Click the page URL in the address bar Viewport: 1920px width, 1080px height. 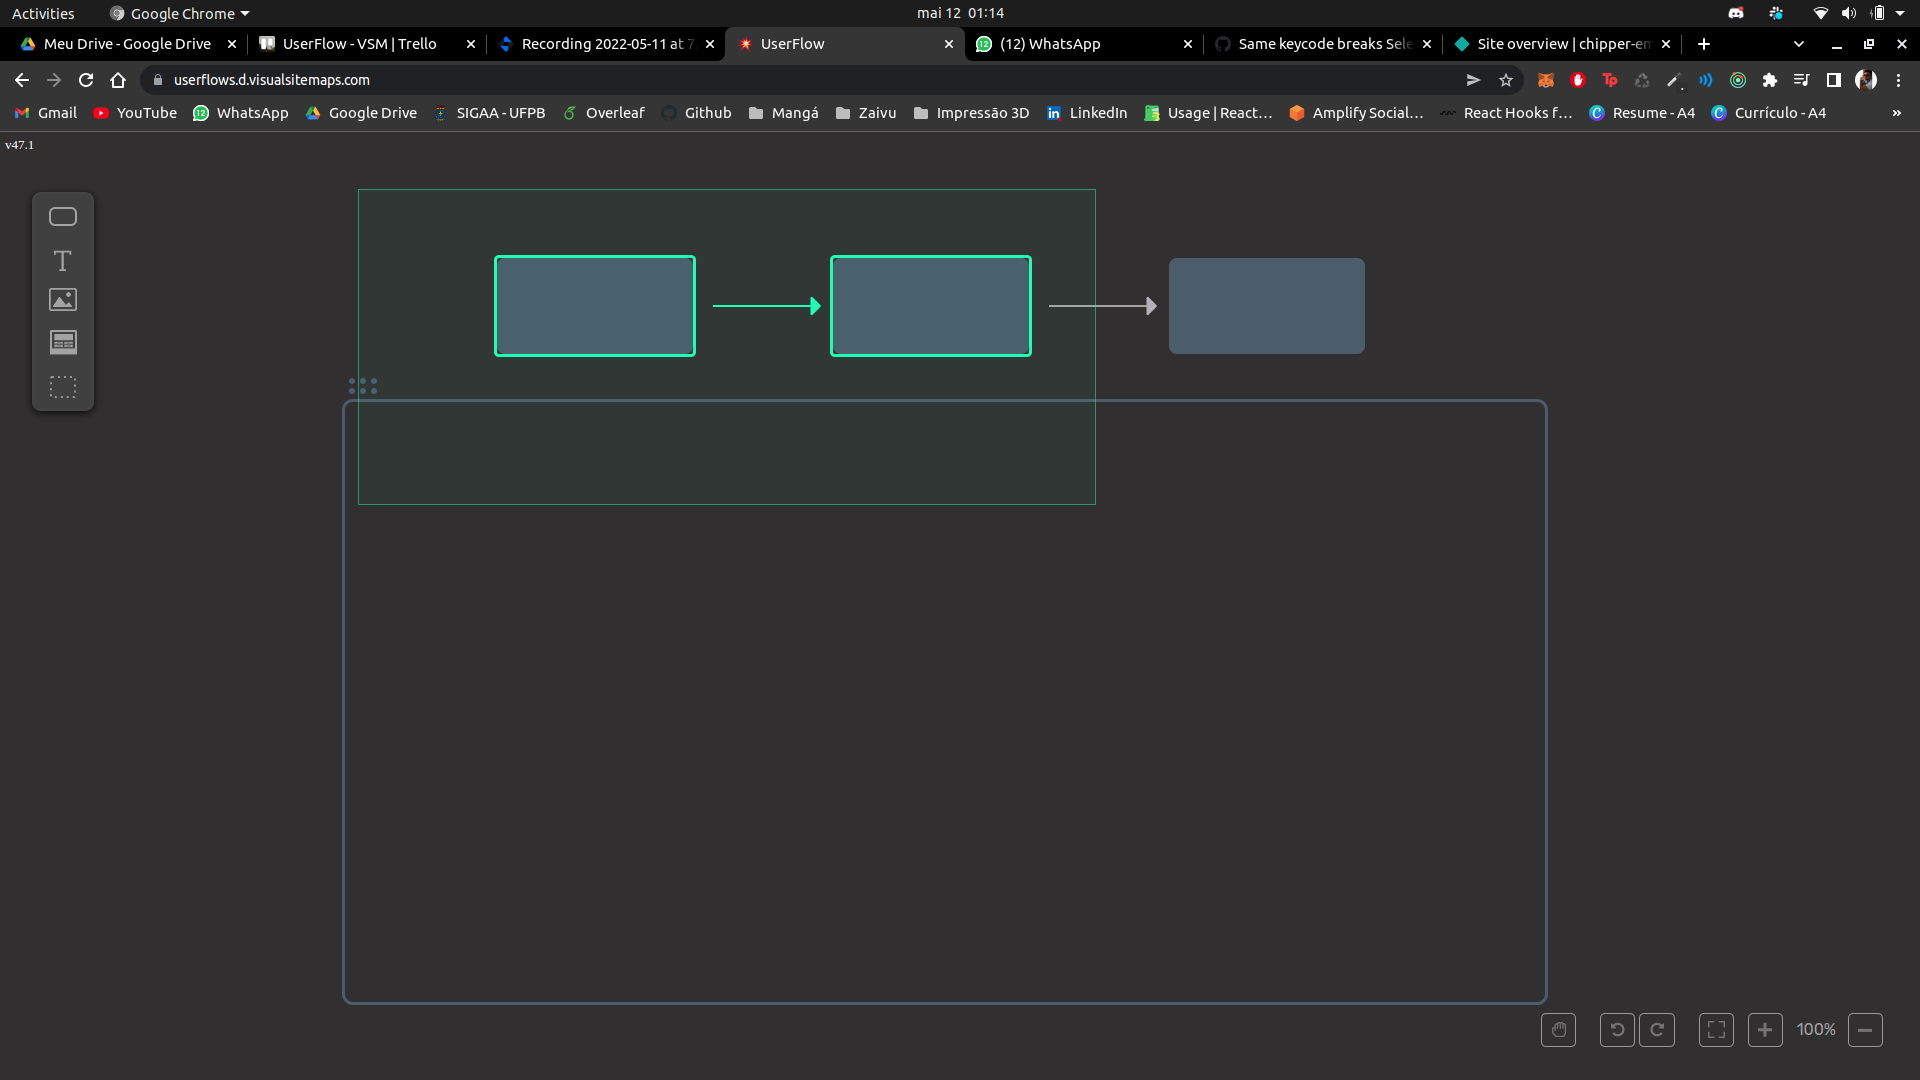pos(272,80)
